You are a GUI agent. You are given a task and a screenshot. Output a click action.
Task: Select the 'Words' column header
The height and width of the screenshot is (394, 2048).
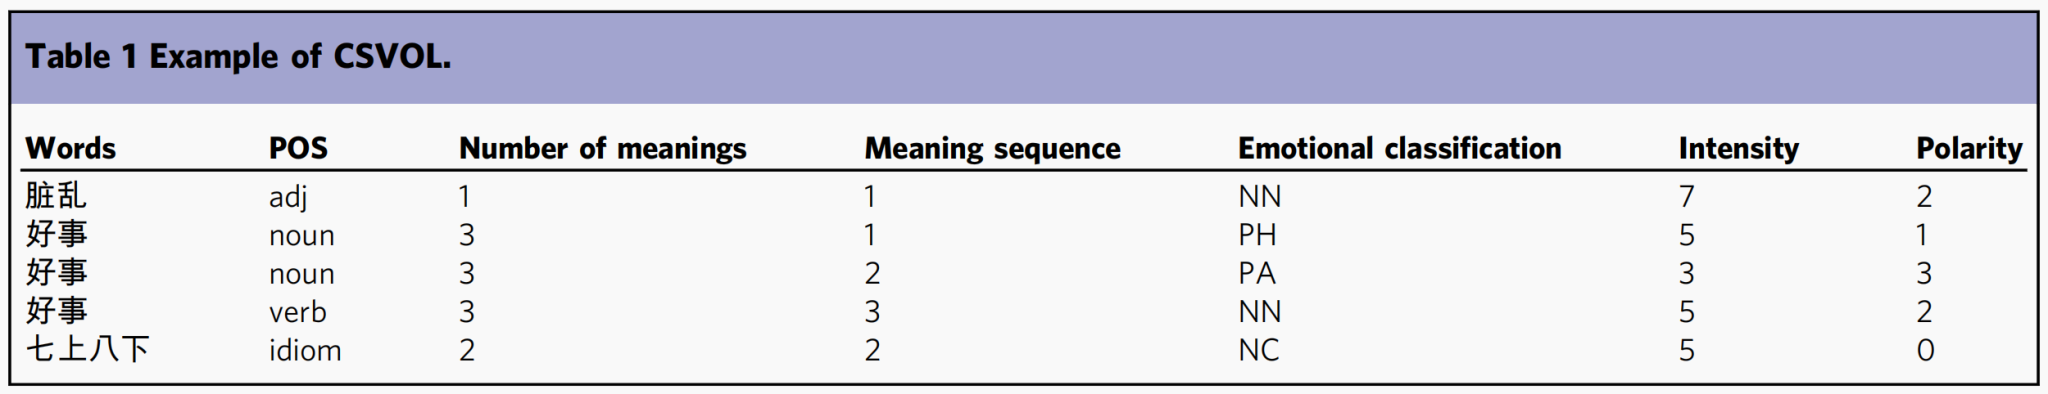[x=70, y=148]
